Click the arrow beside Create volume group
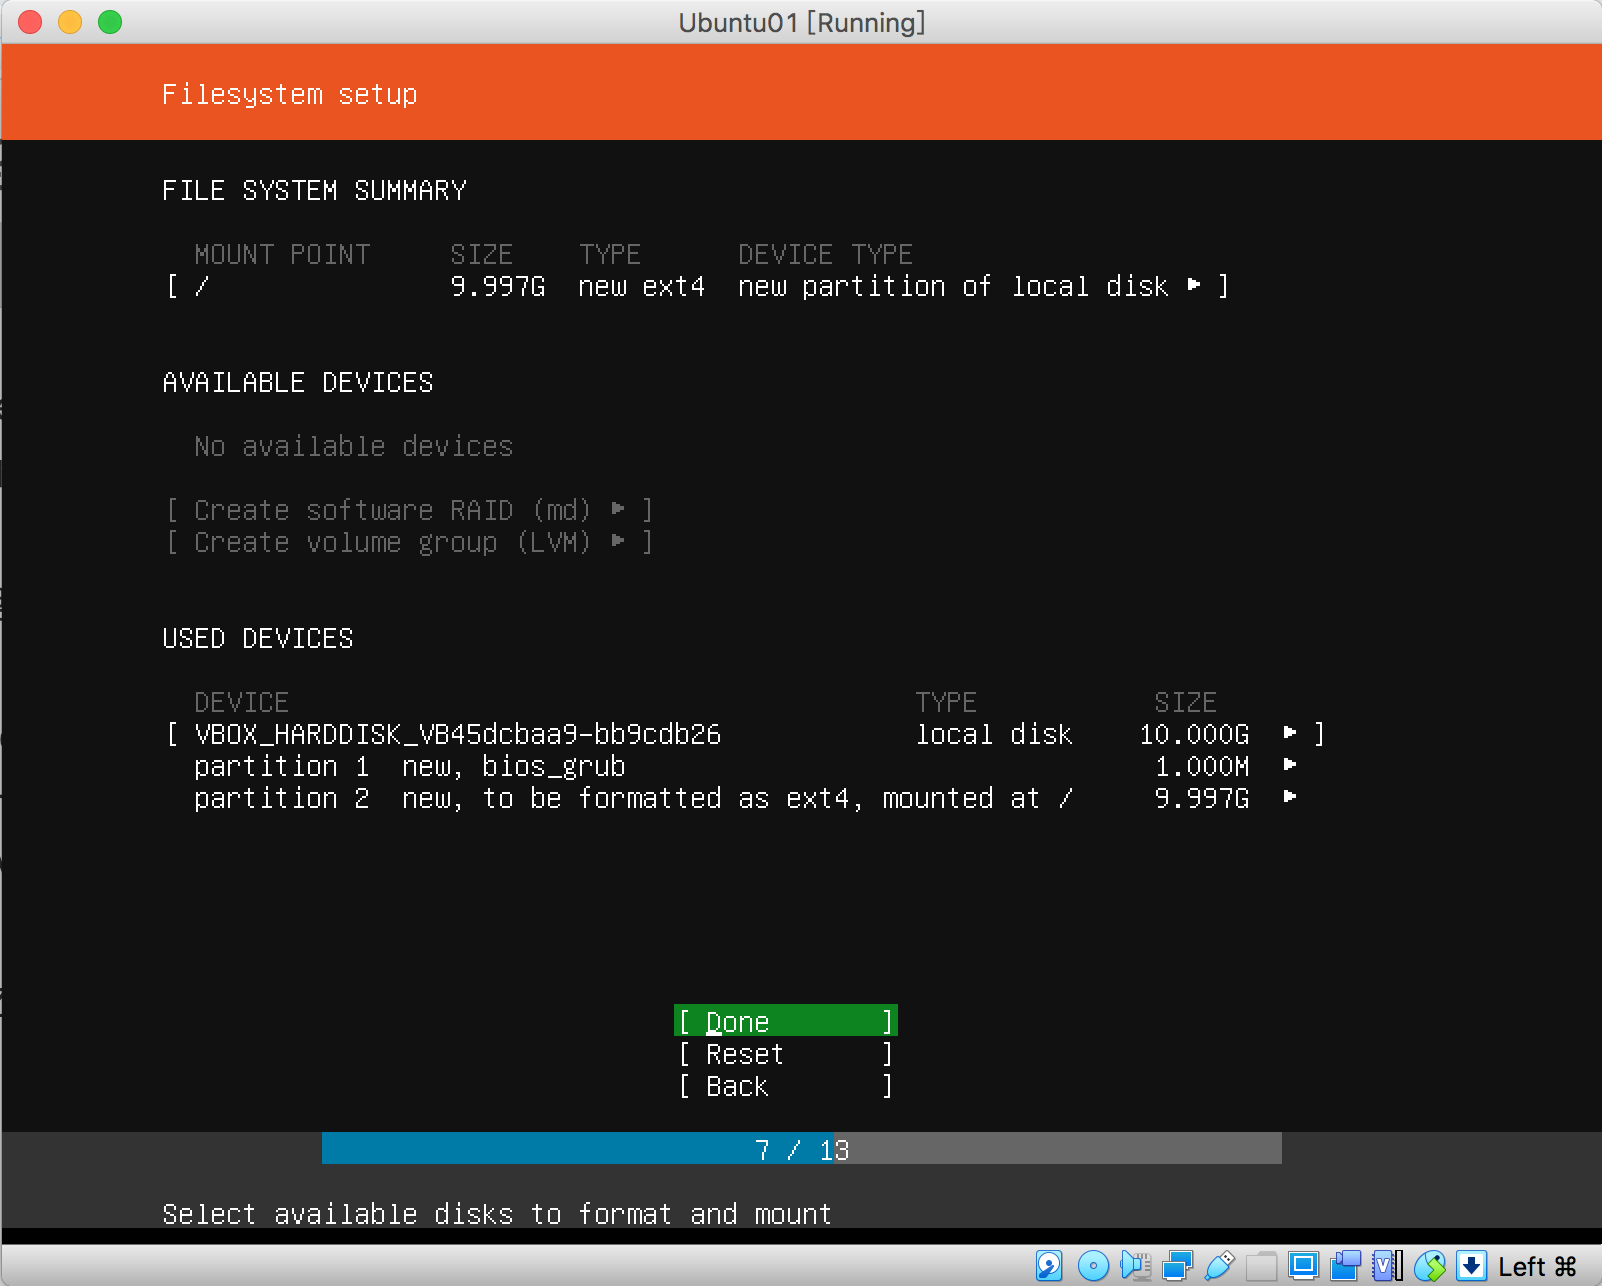Image resolution: width=1602 pixels, height=1286 pixels. click(x=618, y=541)
